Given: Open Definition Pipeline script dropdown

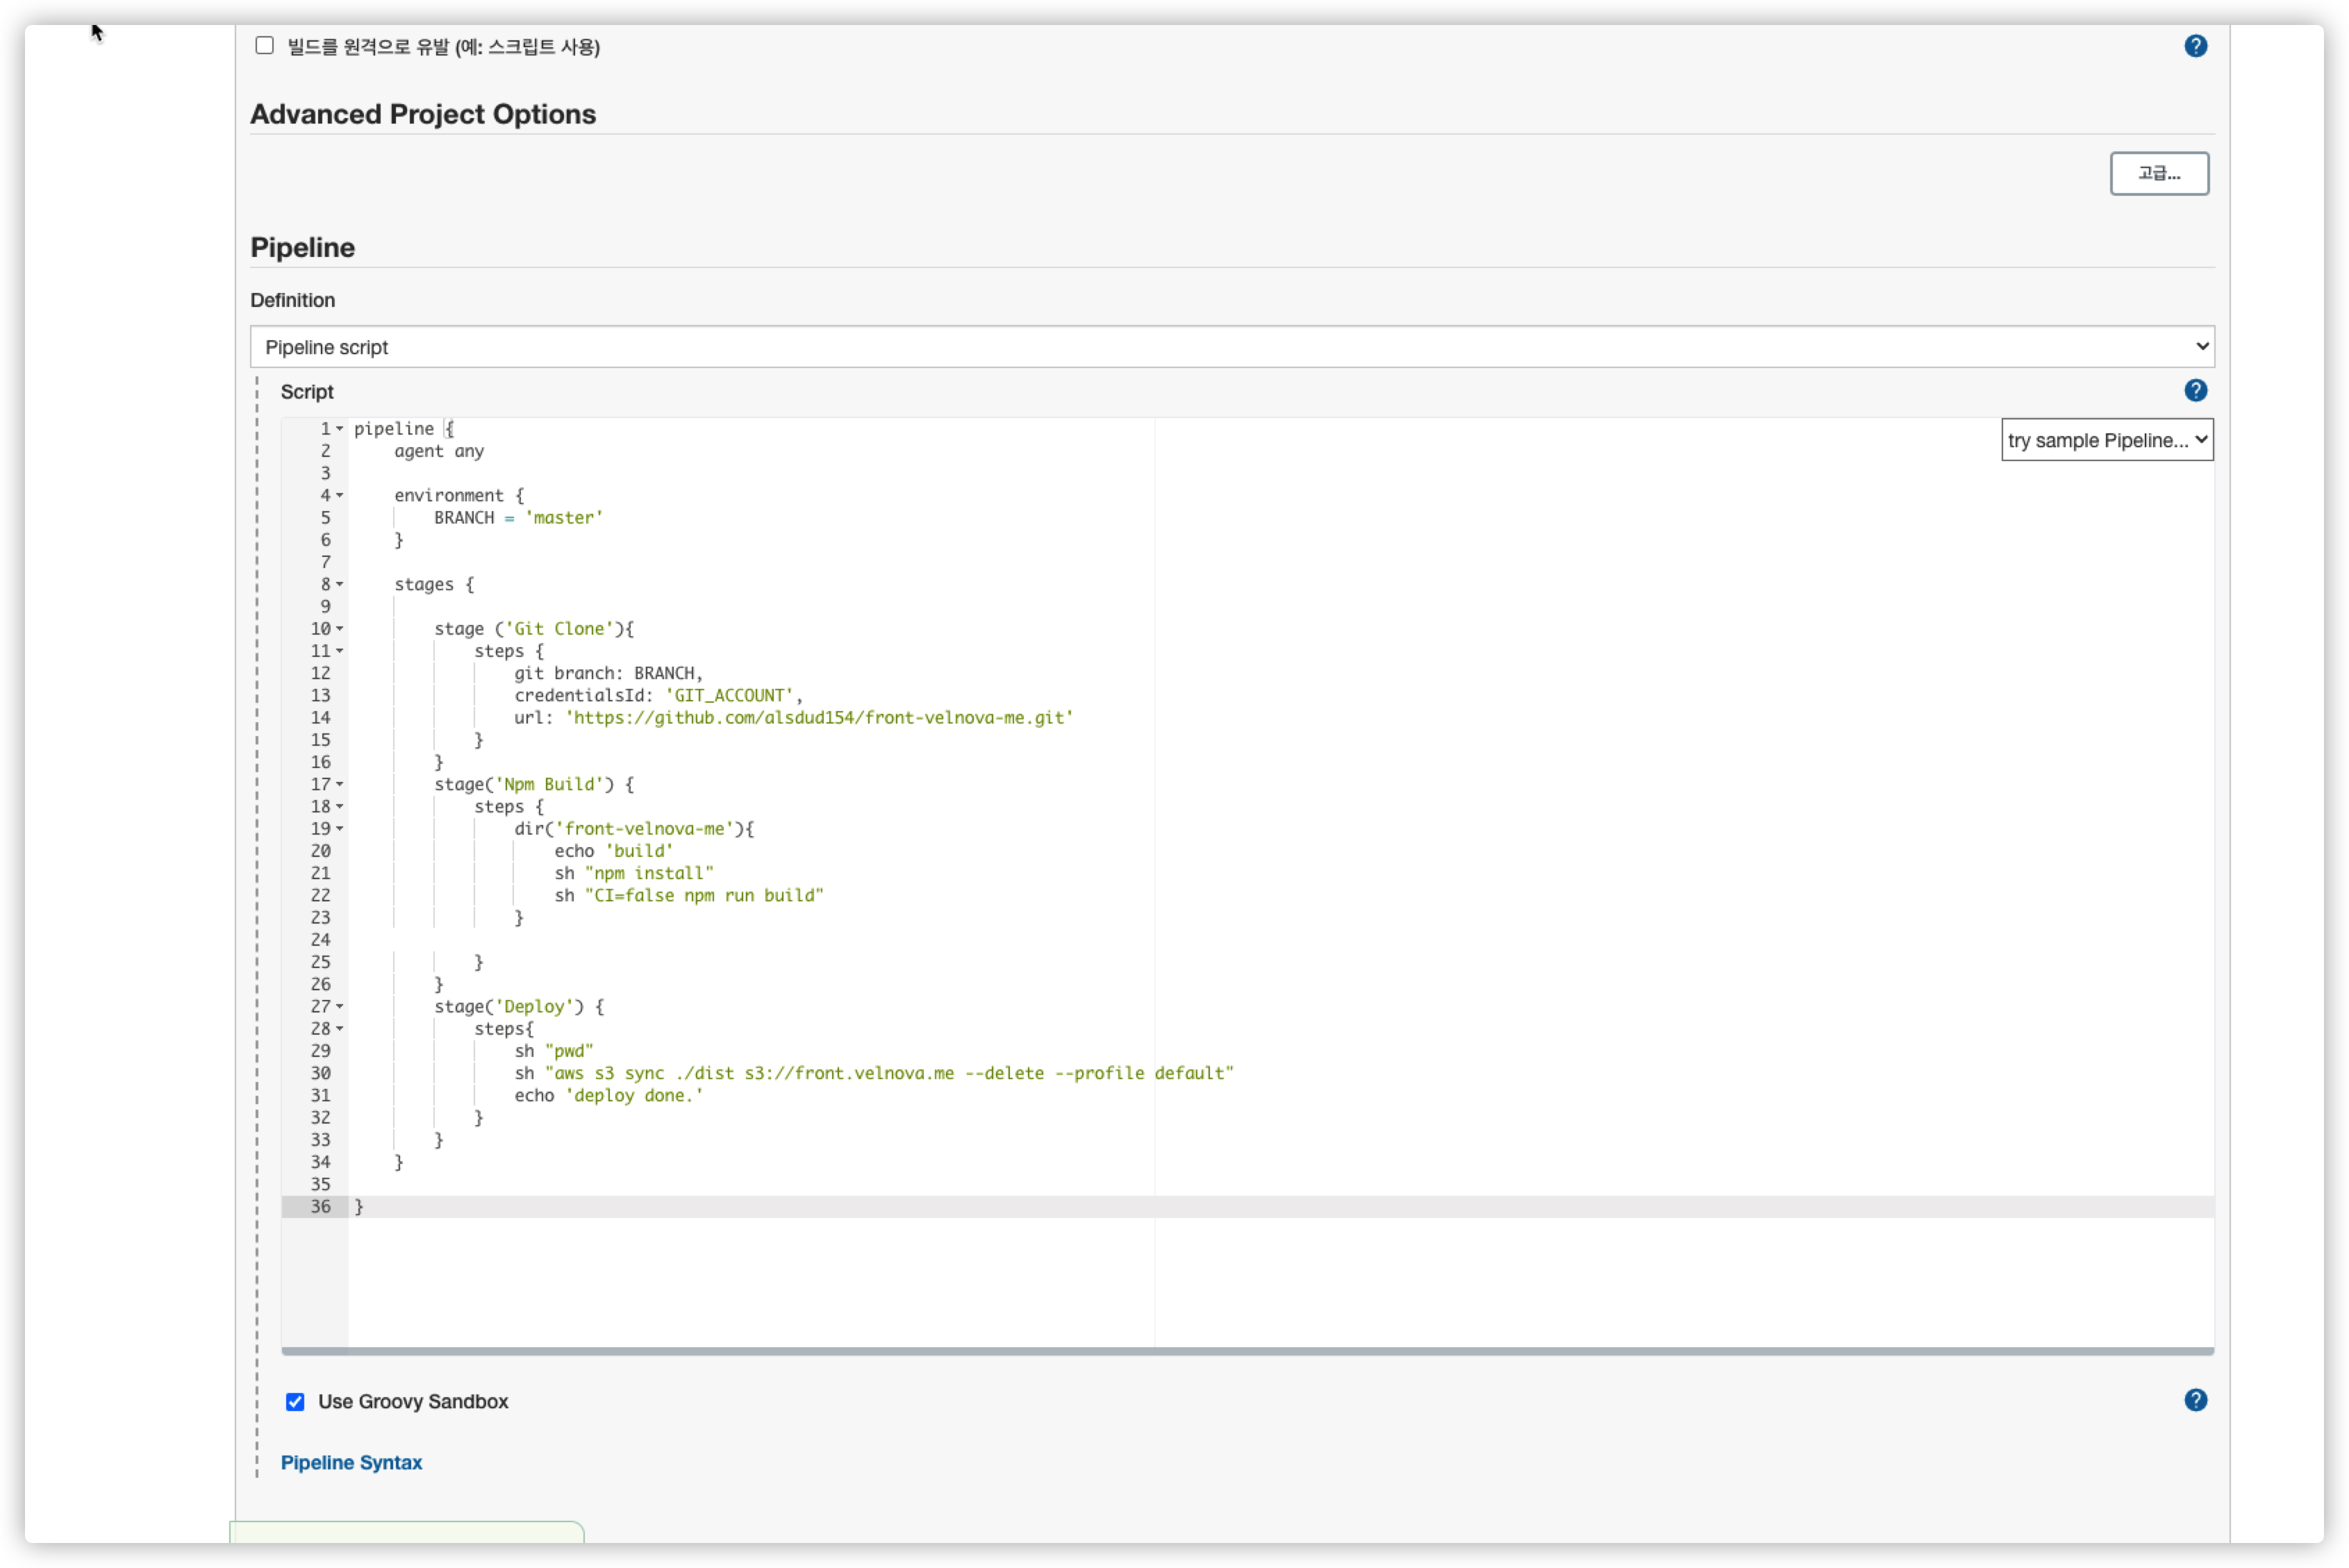Looking at the screenshot, I should point(1231,347).
